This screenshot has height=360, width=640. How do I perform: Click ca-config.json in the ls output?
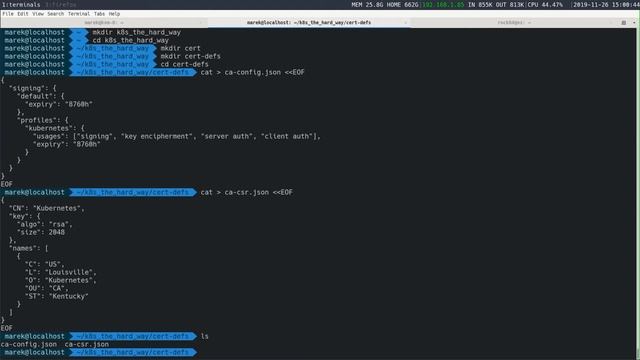point(29,344)
